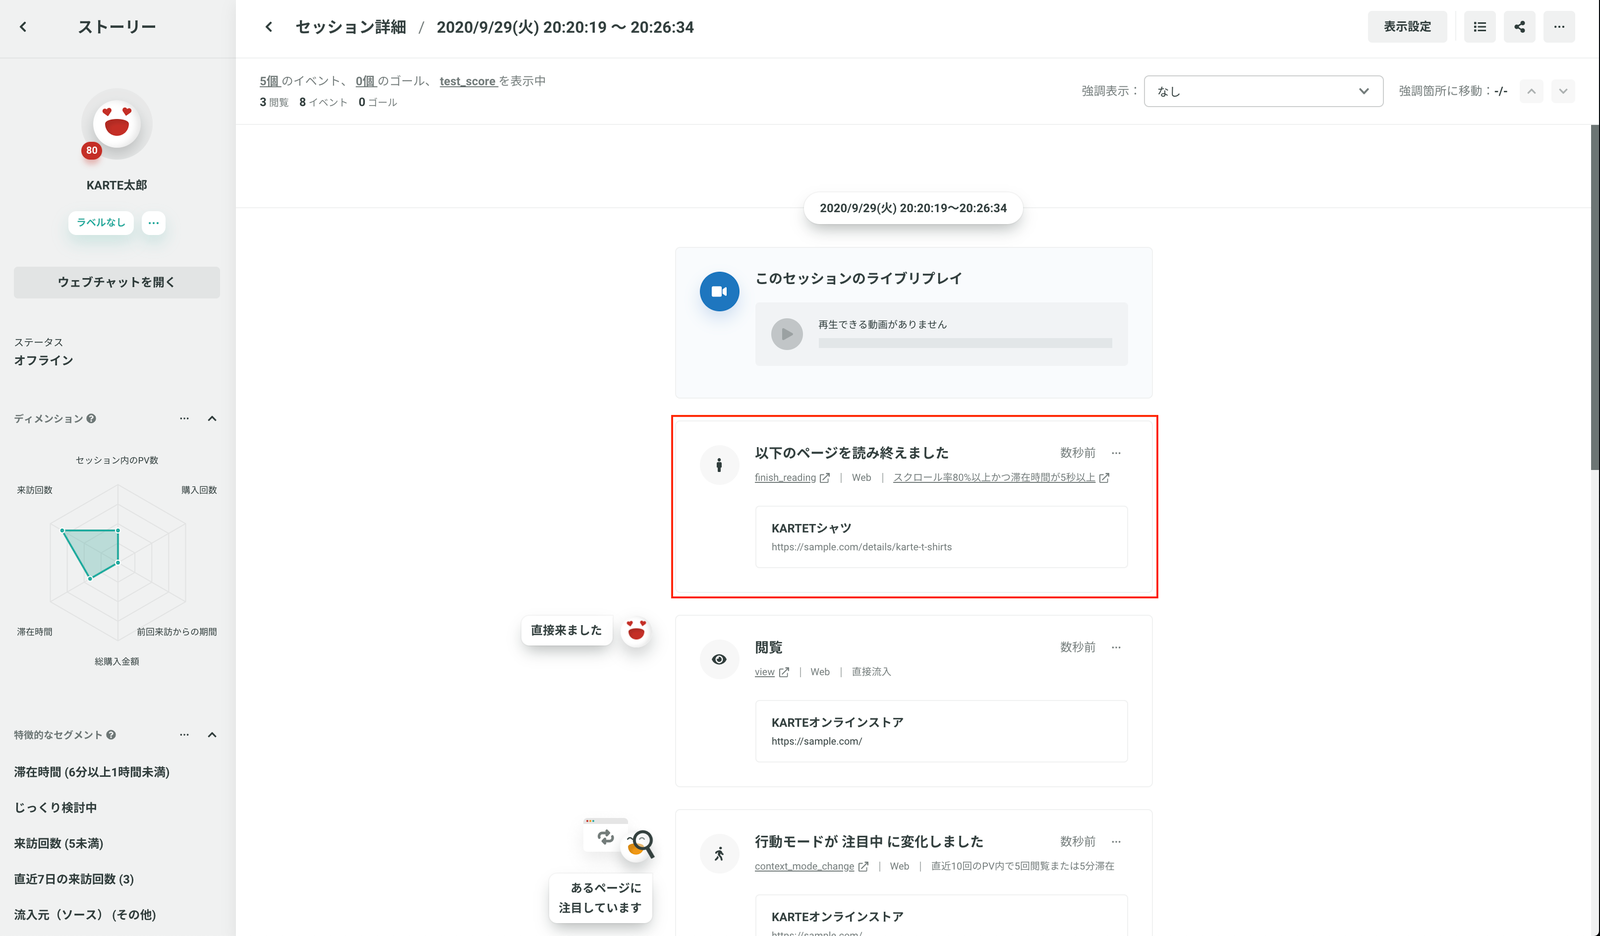Open more options for 行動モード event
Viewport: 1600px width, 936px height.
[x=1116, y=841]
